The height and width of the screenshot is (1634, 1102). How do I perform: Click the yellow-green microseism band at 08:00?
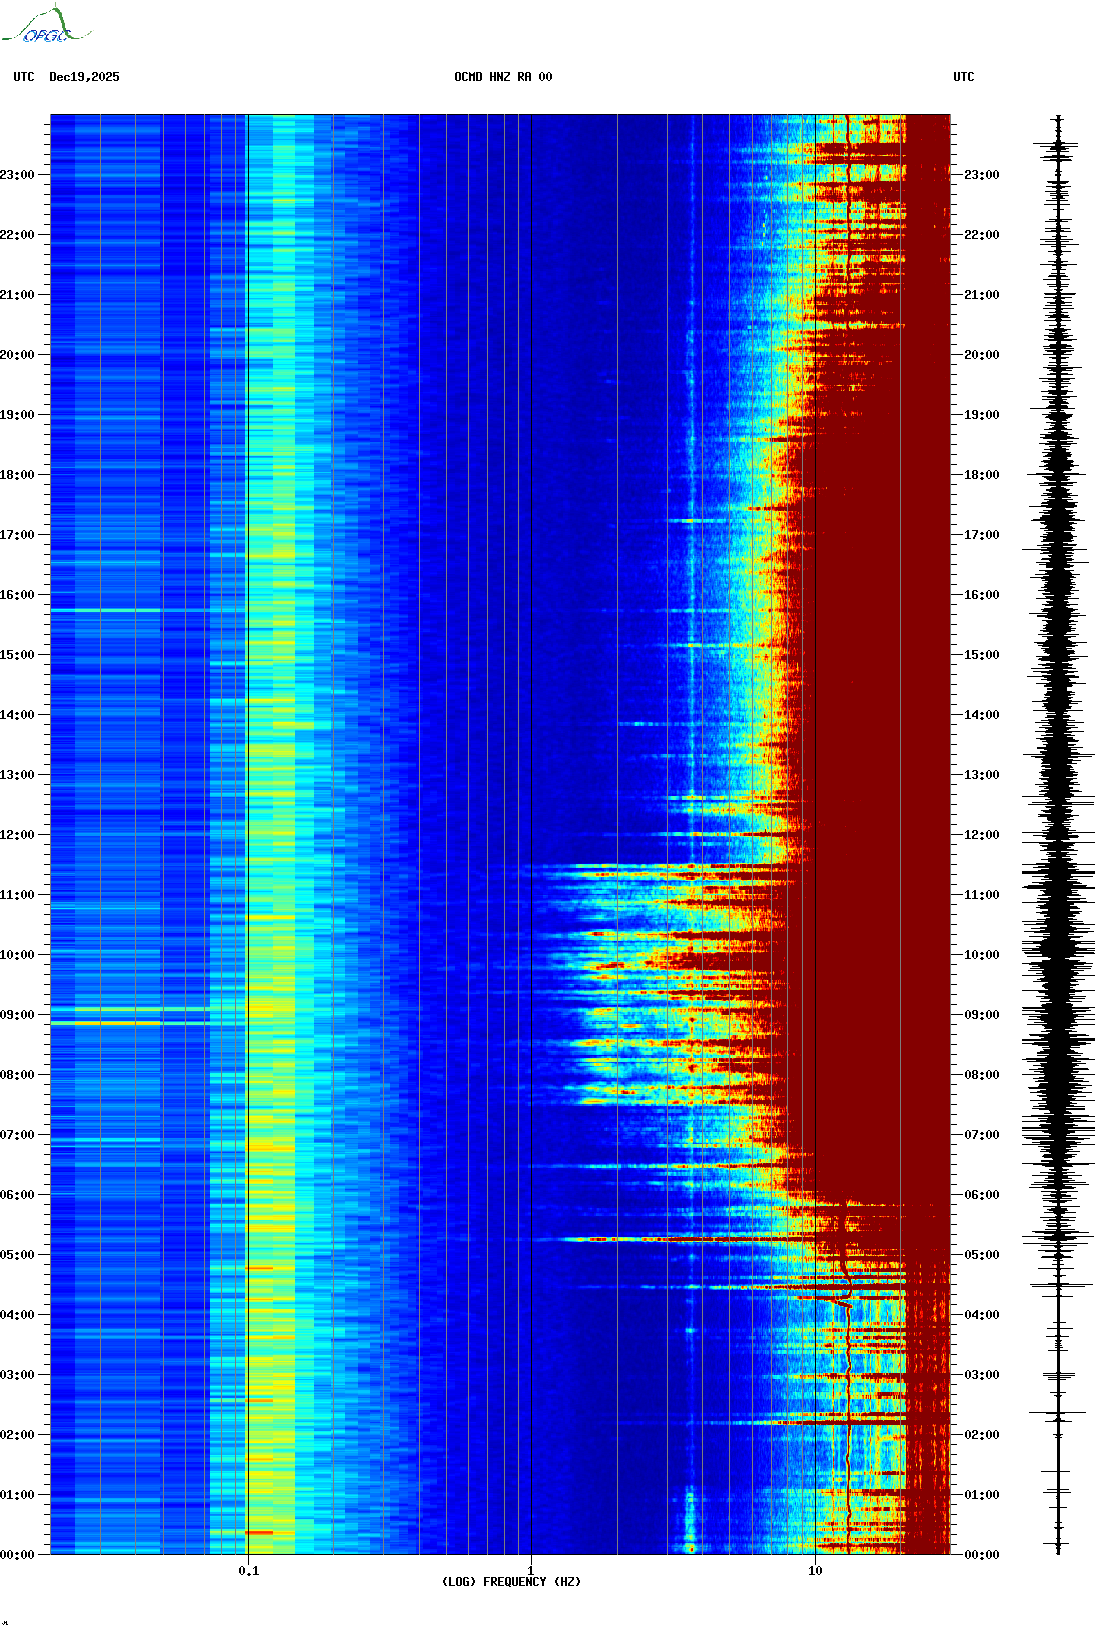tap(272, 1075)
